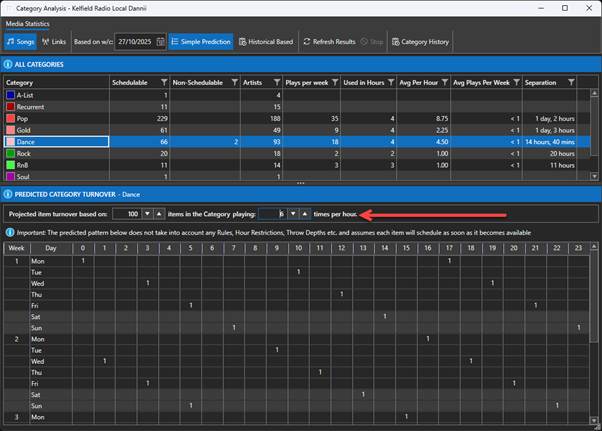Click the Week column header

click(x=16, y=248)
